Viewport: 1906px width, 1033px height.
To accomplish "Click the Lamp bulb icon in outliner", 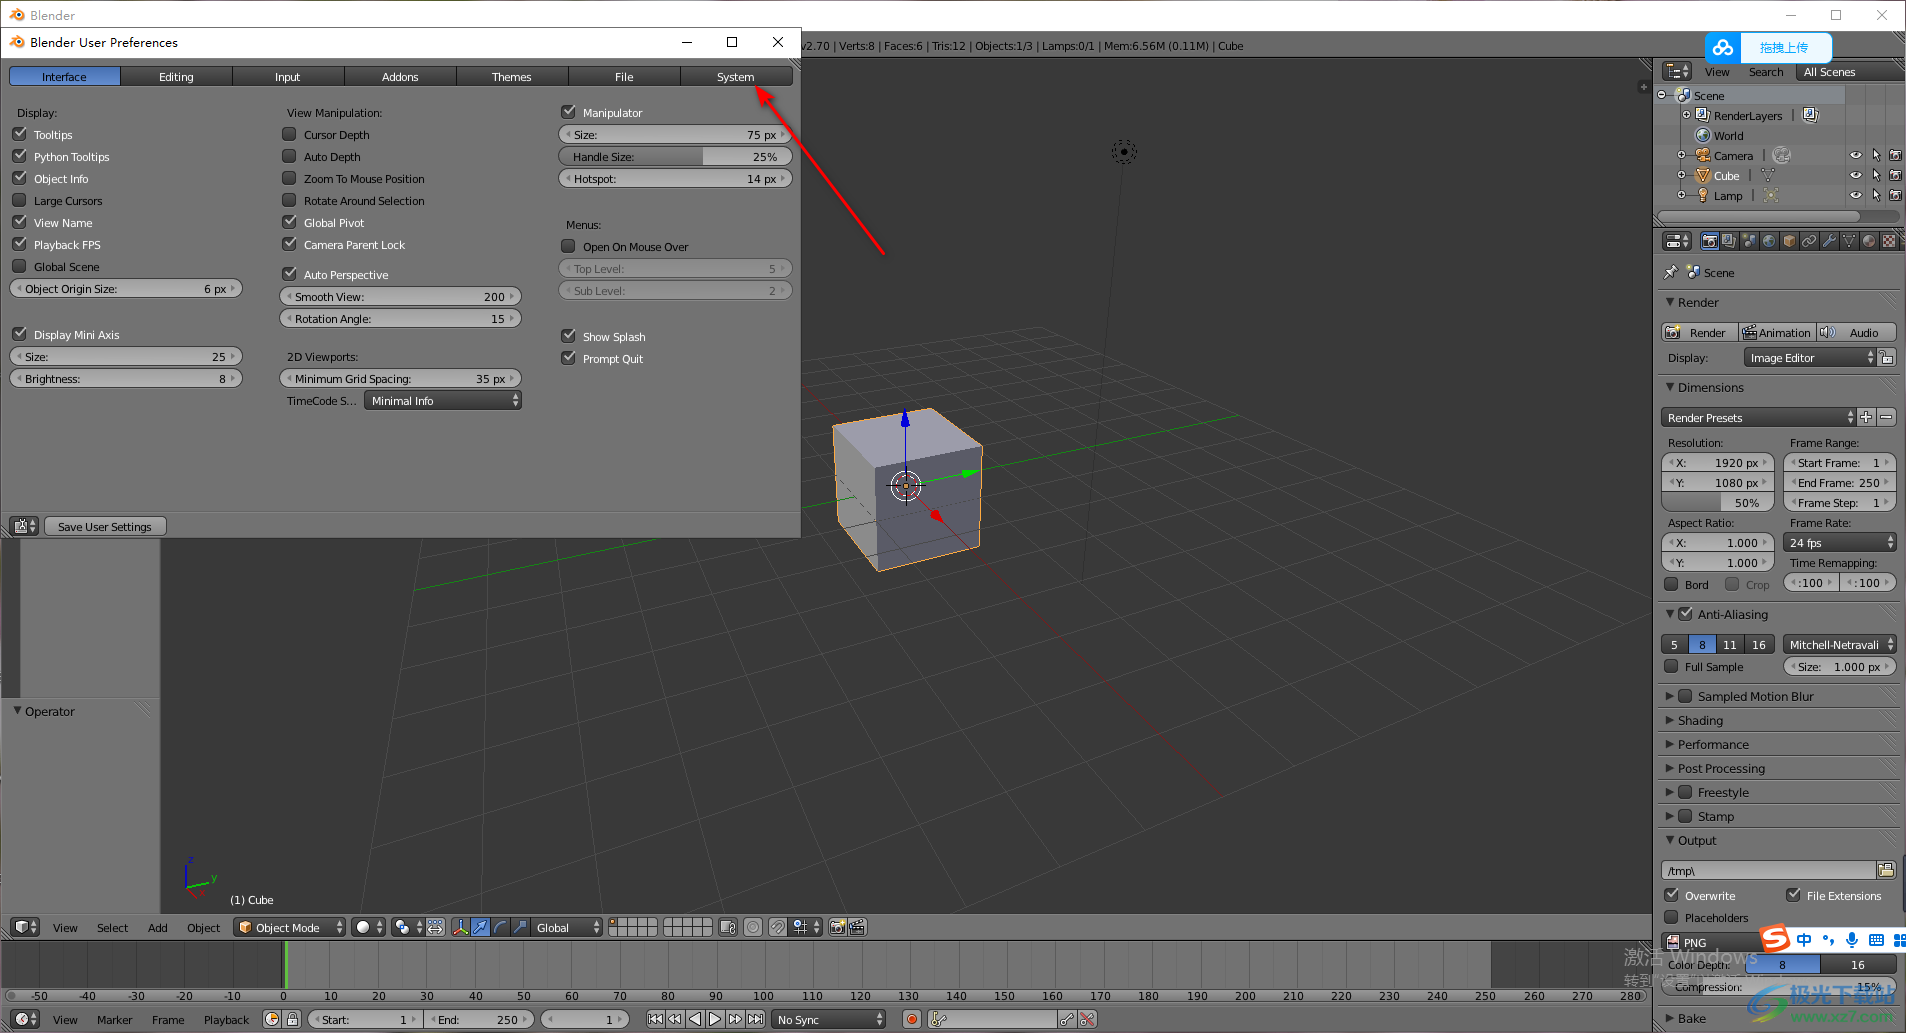I will coord(1703,195).
